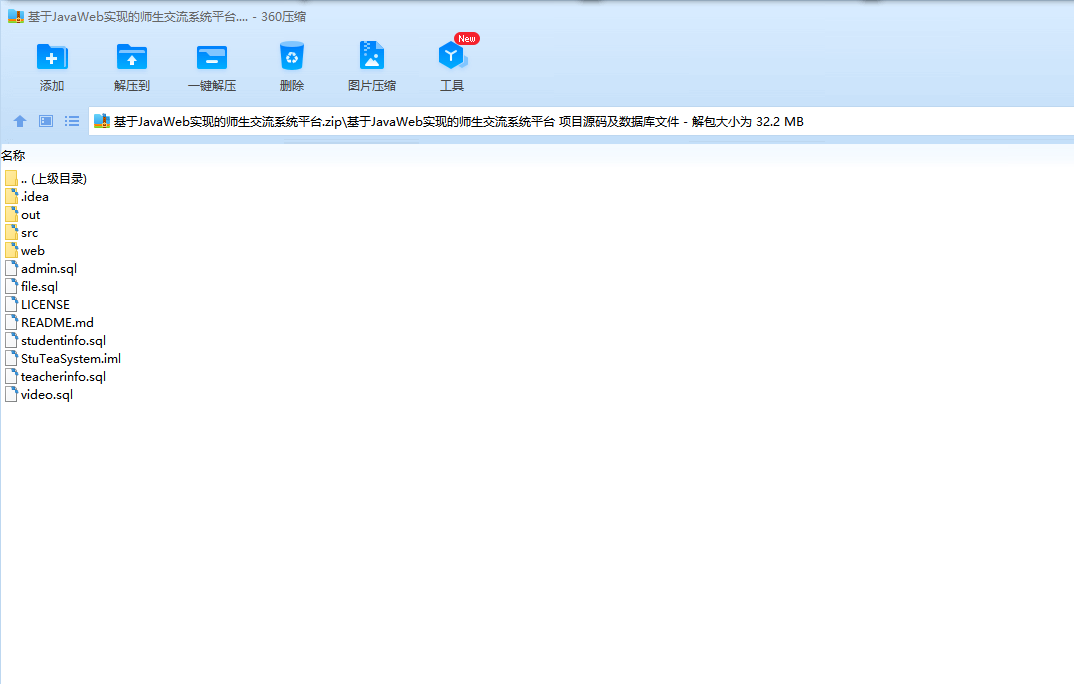Select the LICENSE file

[x=37, y=305]
